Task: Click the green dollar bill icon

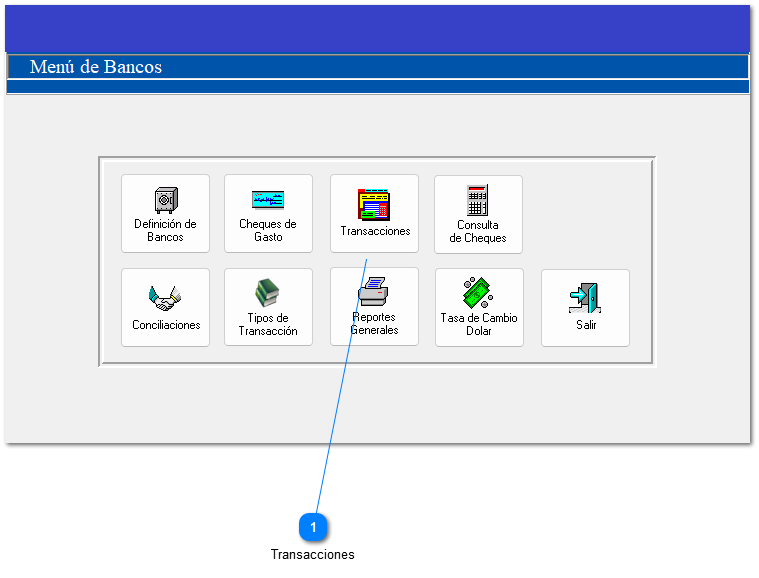Action: point(478,293)
